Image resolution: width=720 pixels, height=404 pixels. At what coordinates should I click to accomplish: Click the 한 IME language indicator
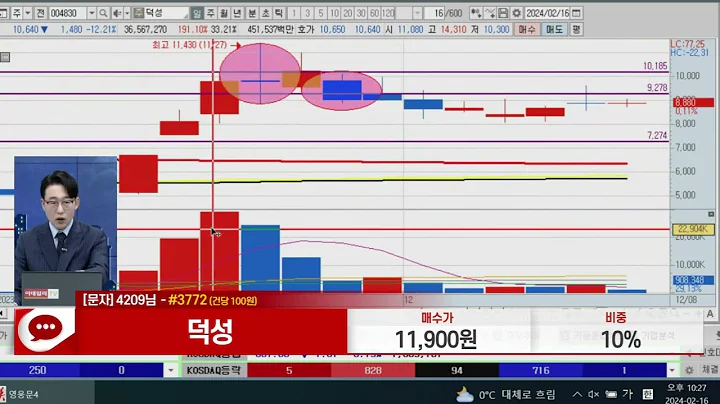point(647,394)
